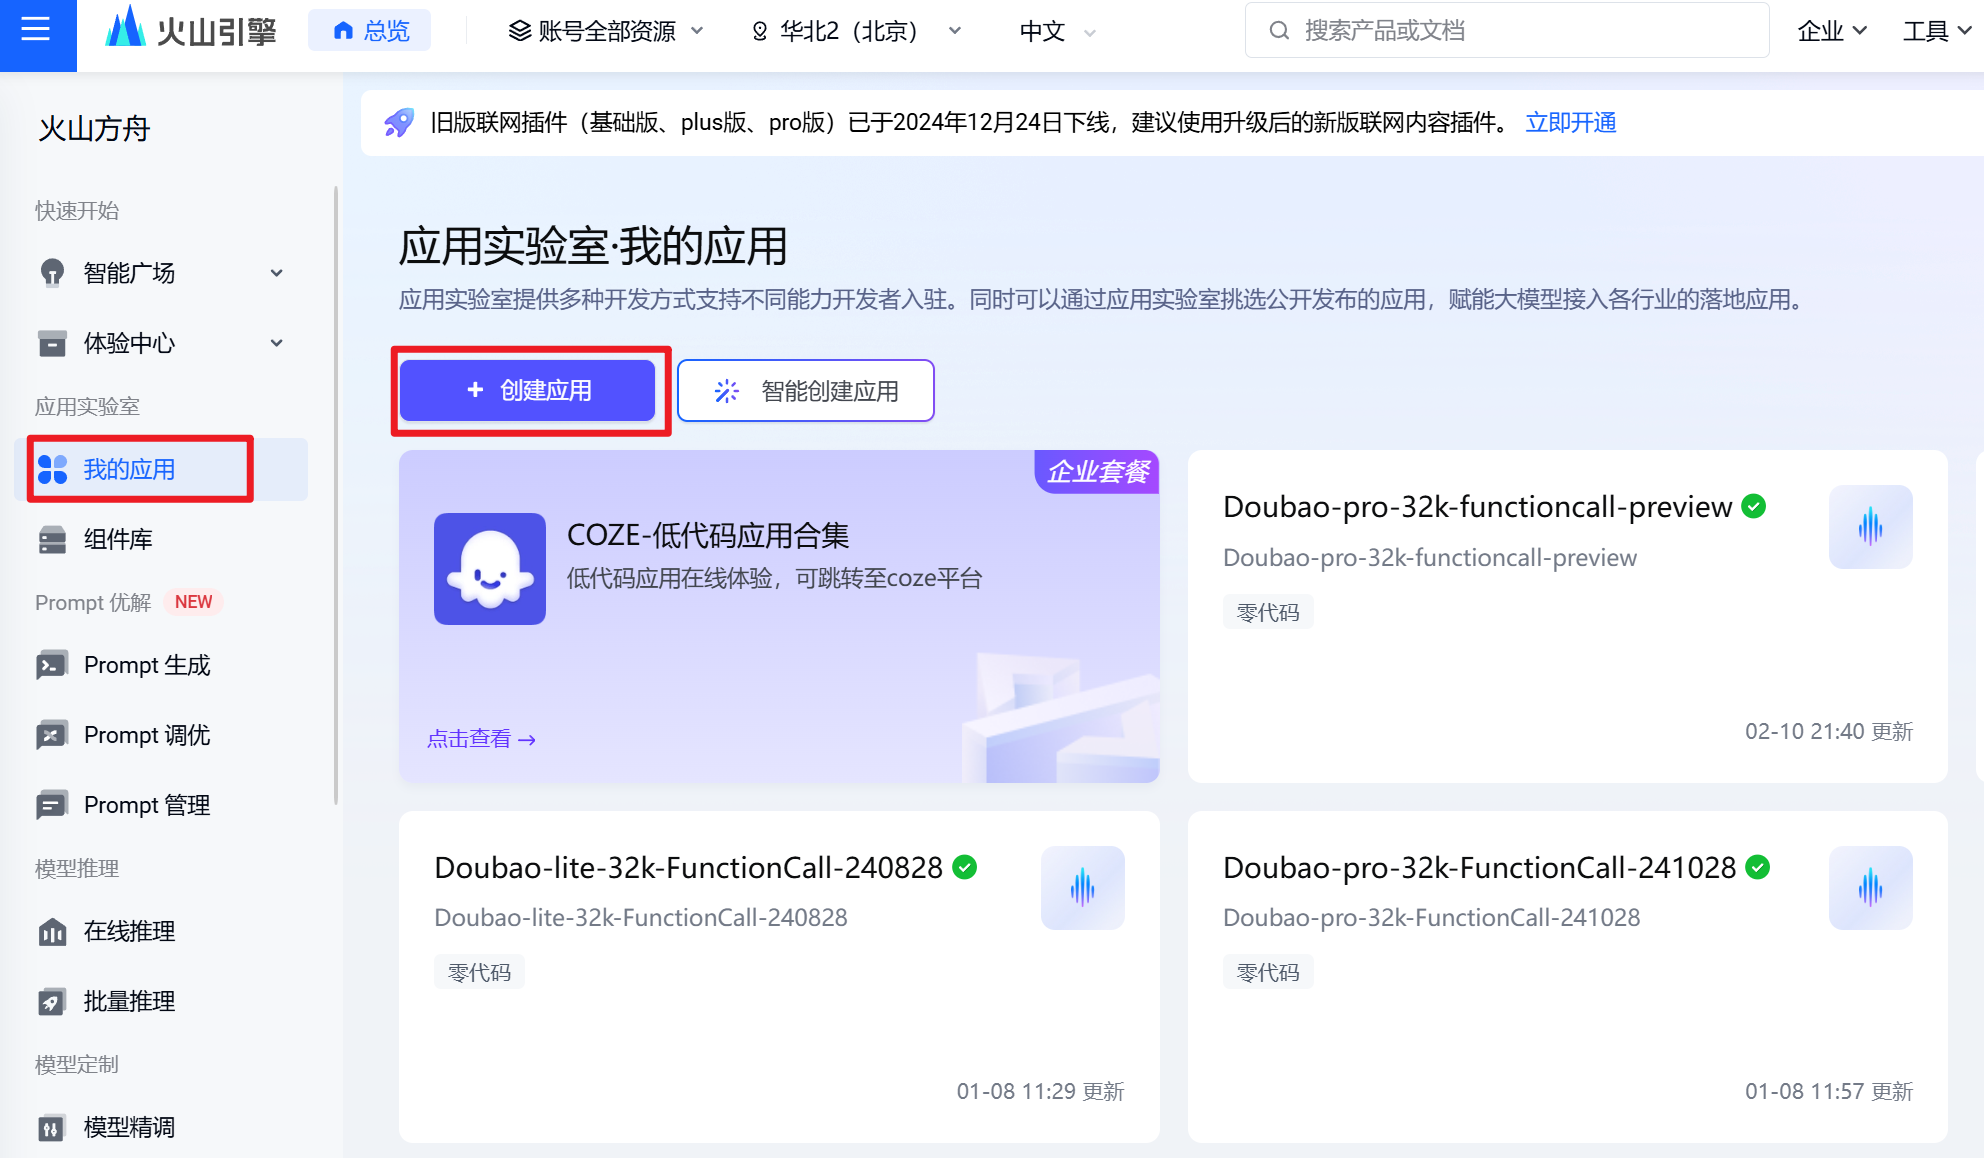The image size is (1984, 1158).
Task: Click the Prompt 调优 icon
Action: [x=52, y=735]
